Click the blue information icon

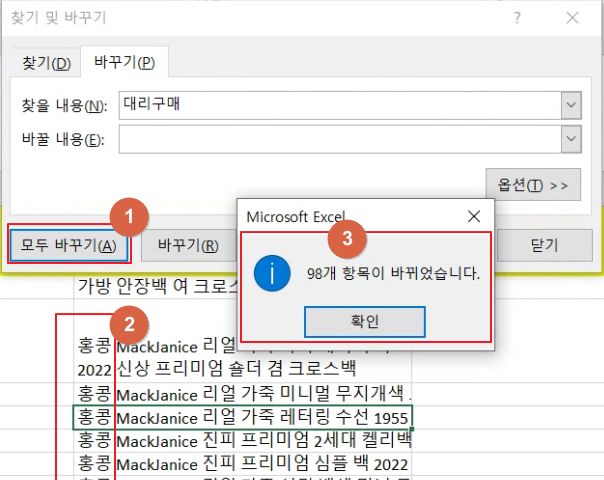pyautogui.click(x=272, y=274)
